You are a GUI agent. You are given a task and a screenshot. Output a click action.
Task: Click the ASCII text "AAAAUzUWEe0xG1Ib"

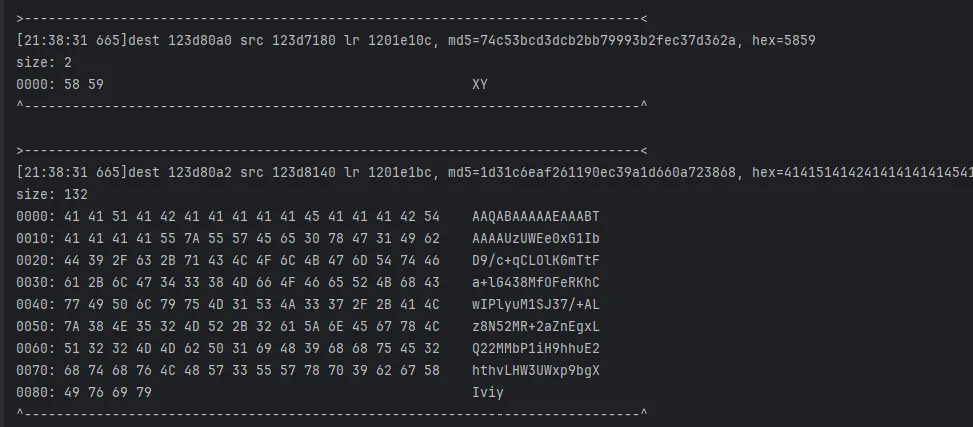[x=536, y=238]
